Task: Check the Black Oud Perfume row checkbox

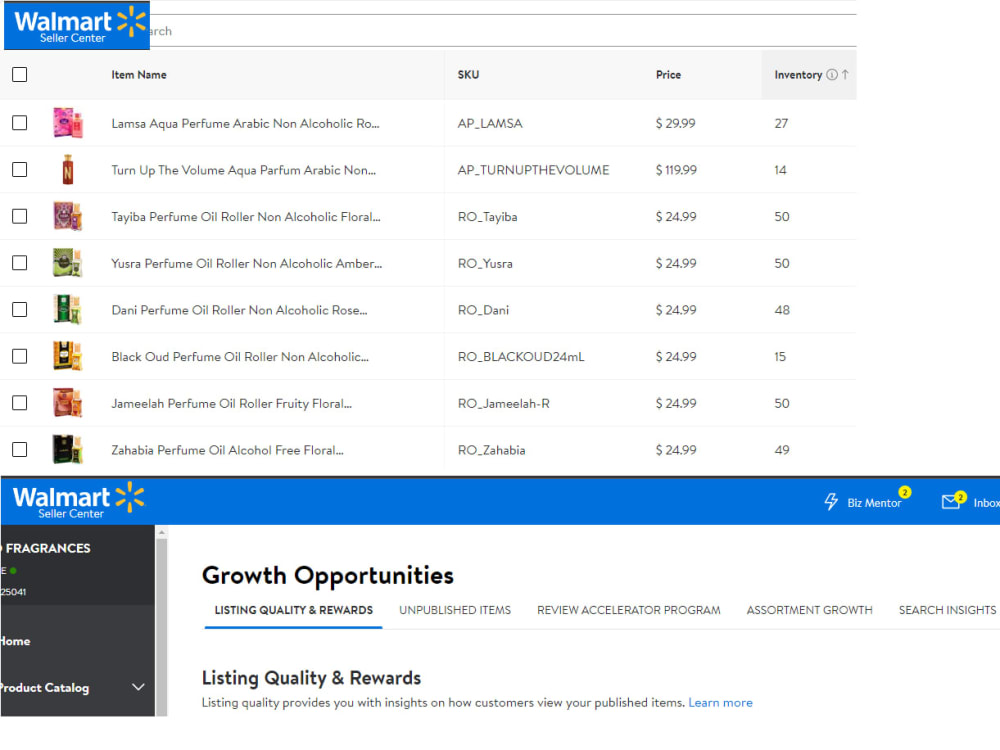Action: [20, 356]
